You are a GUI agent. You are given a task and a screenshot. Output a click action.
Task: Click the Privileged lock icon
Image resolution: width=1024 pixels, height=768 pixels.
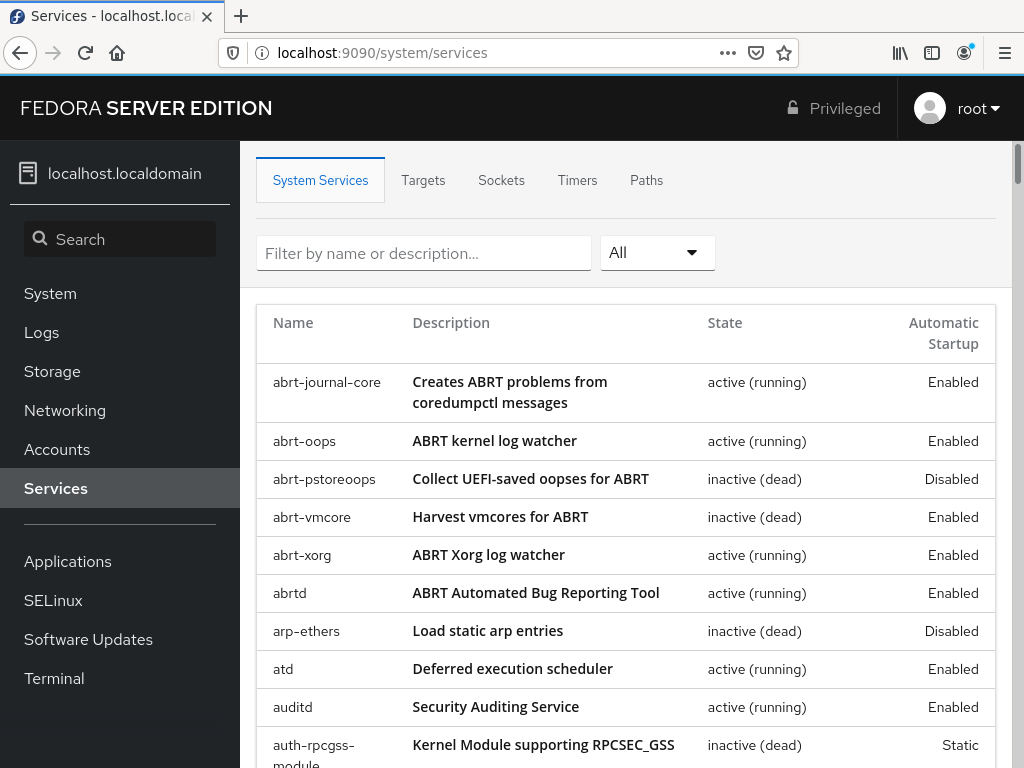(792, 108)
